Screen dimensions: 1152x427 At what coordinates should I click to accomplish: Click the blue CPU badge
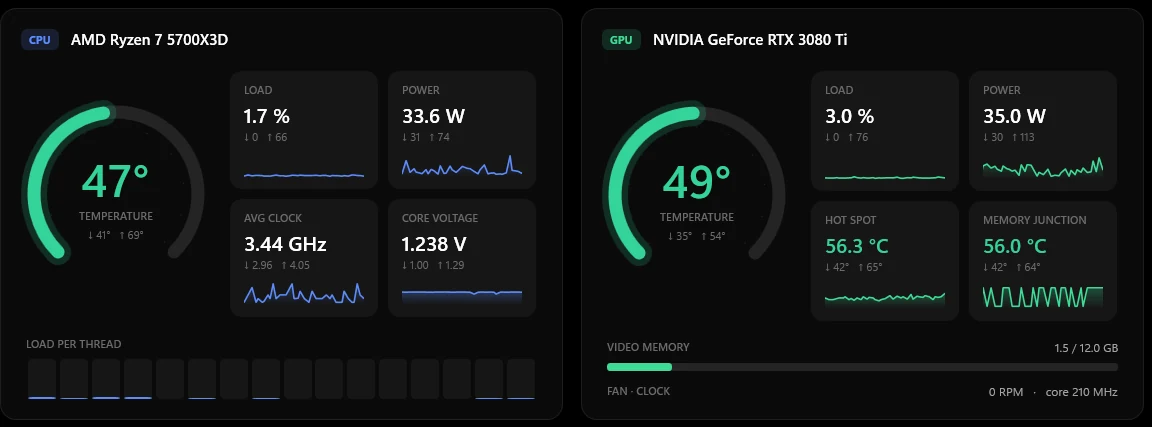(x=40, y=40)
